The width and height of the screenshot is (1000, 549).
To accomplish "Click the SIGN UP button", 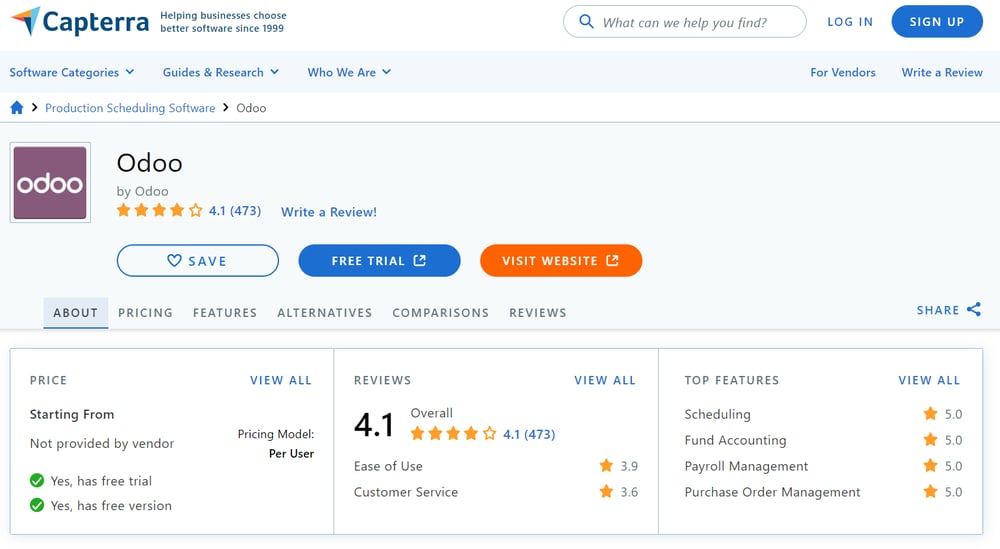I will (937, 22).
